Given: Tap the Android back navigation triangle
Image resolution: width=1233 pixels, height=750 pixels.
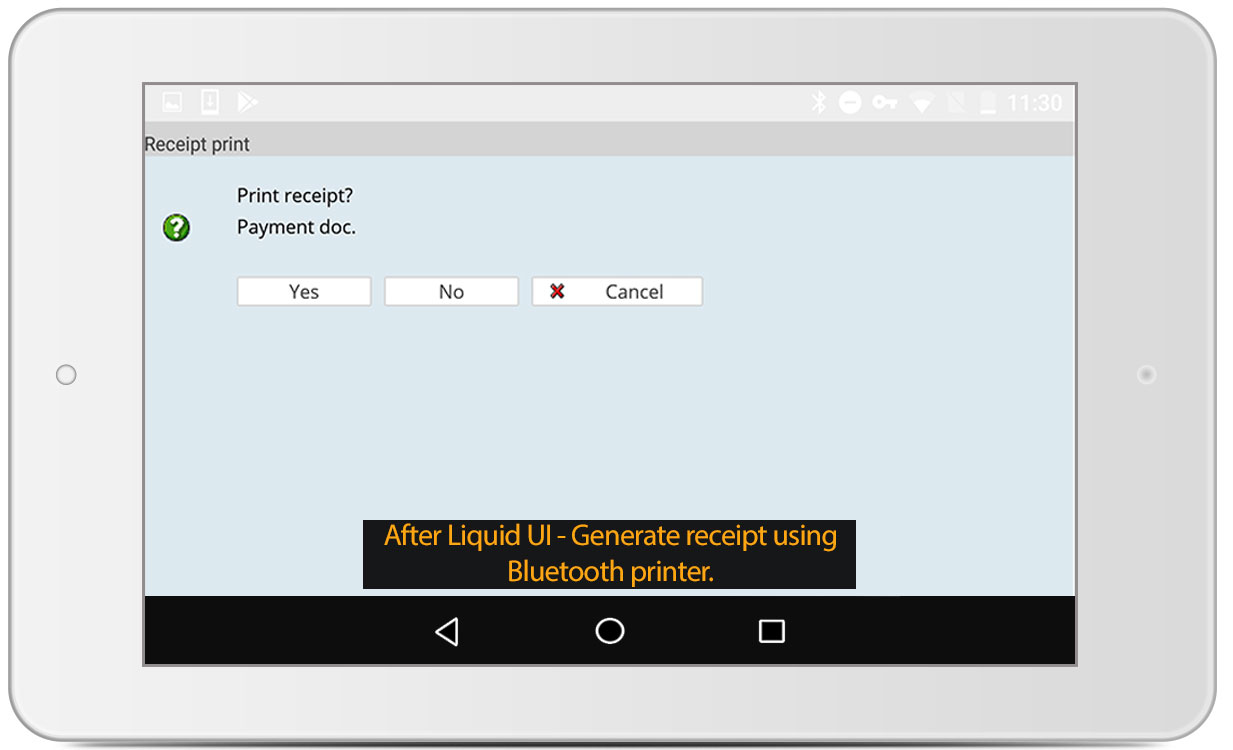Looking at the screenshot, I should coord(447,631).
